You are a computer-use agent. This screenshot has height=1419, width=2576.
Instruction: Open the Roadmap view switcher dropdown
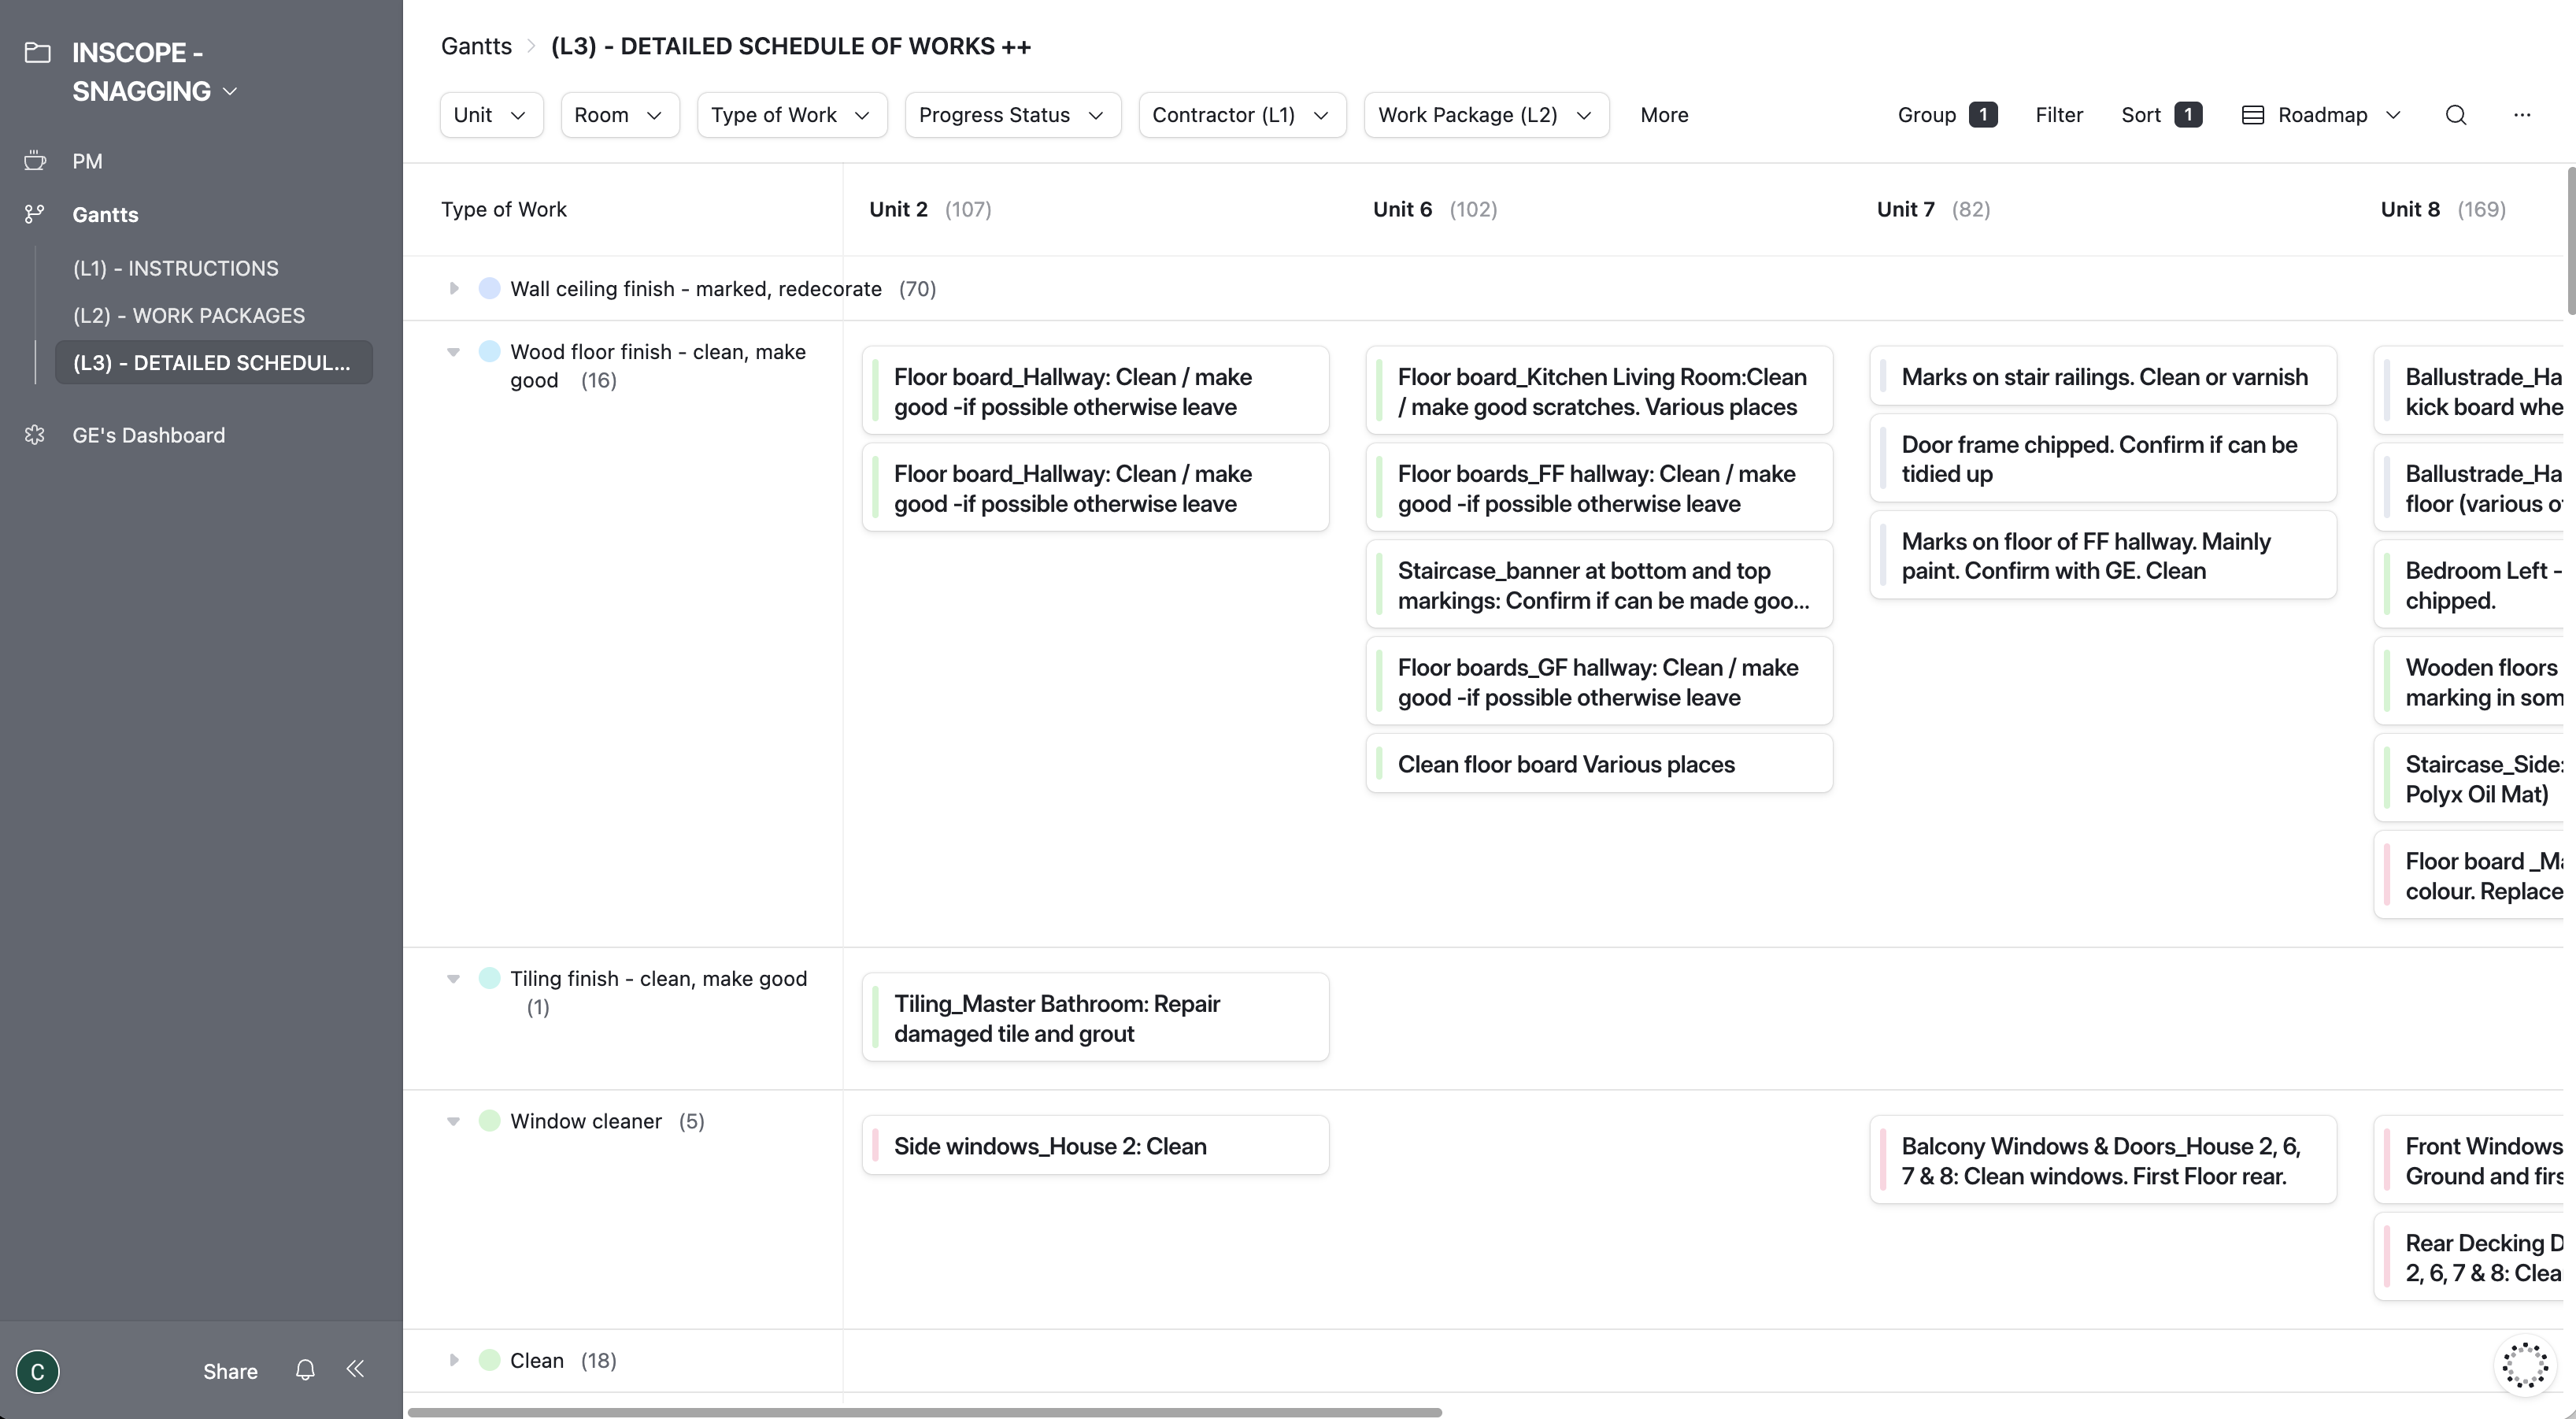(2321, 115)
